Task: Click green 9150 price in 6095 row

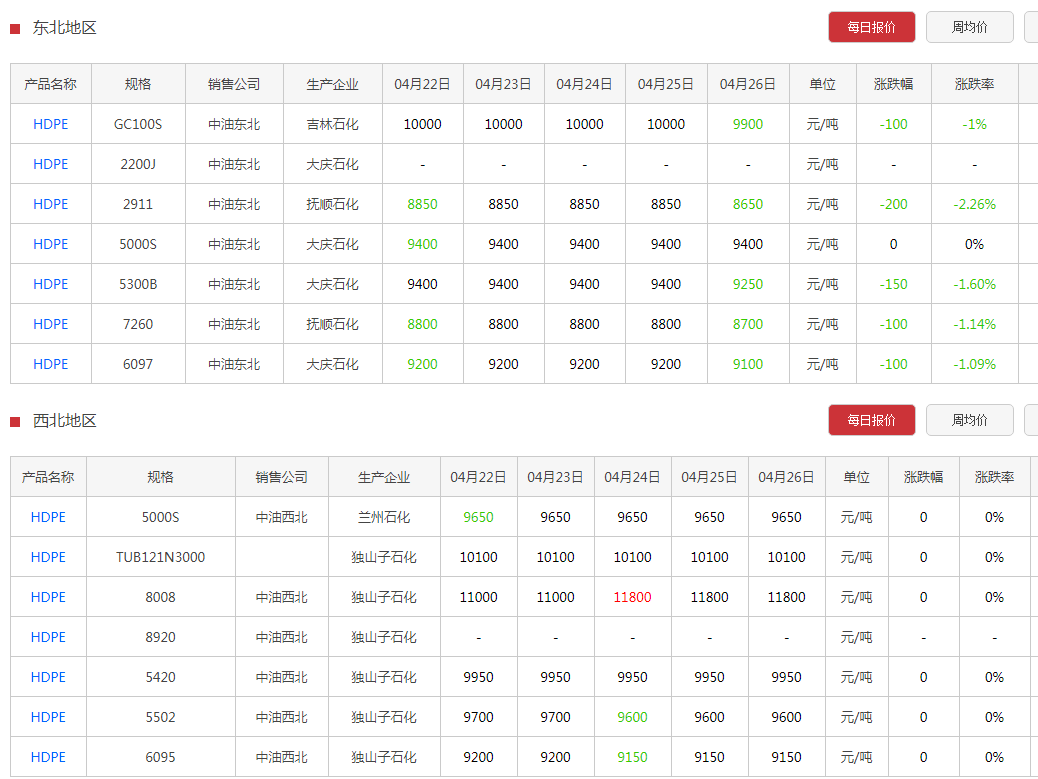Action: click(x=632, y=757)
